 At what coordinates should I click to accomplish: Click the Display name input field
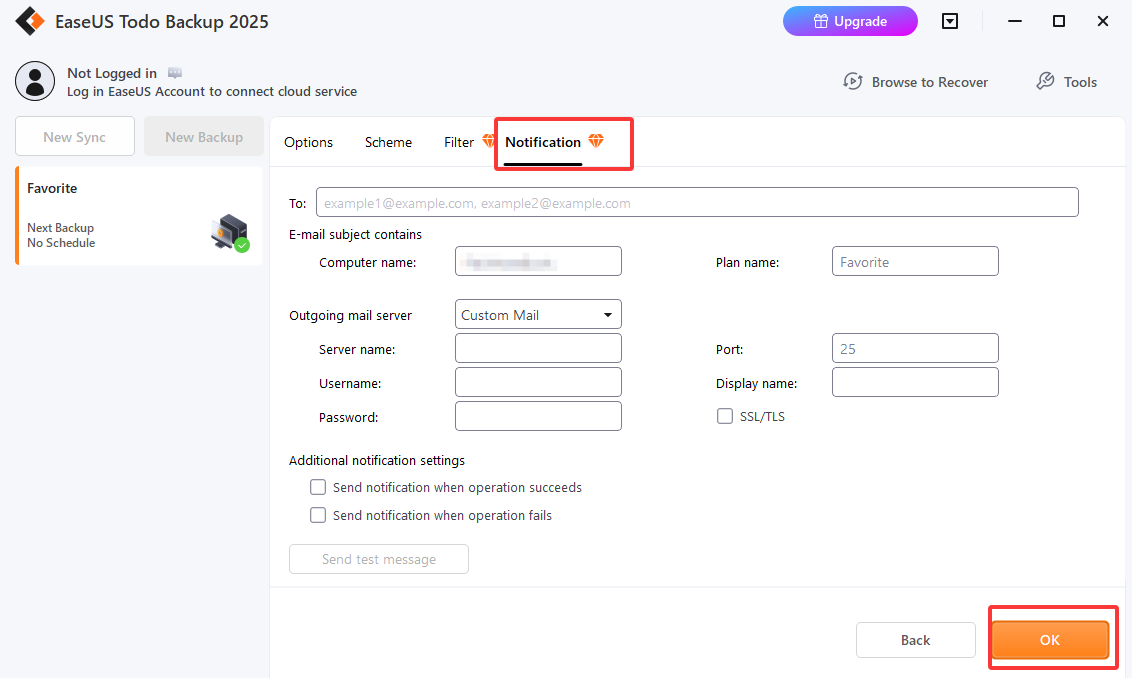pos(915,382)
